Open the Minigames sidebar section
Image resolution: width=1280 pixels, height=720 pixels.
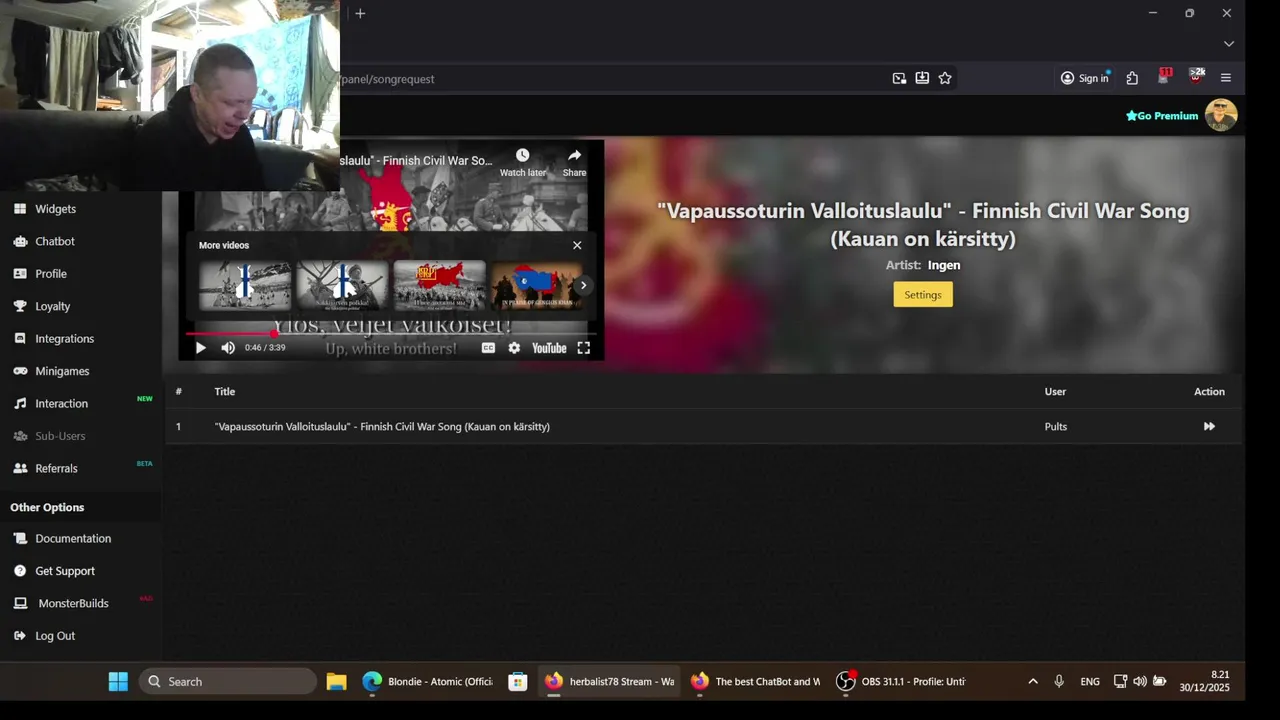point(62,371)
